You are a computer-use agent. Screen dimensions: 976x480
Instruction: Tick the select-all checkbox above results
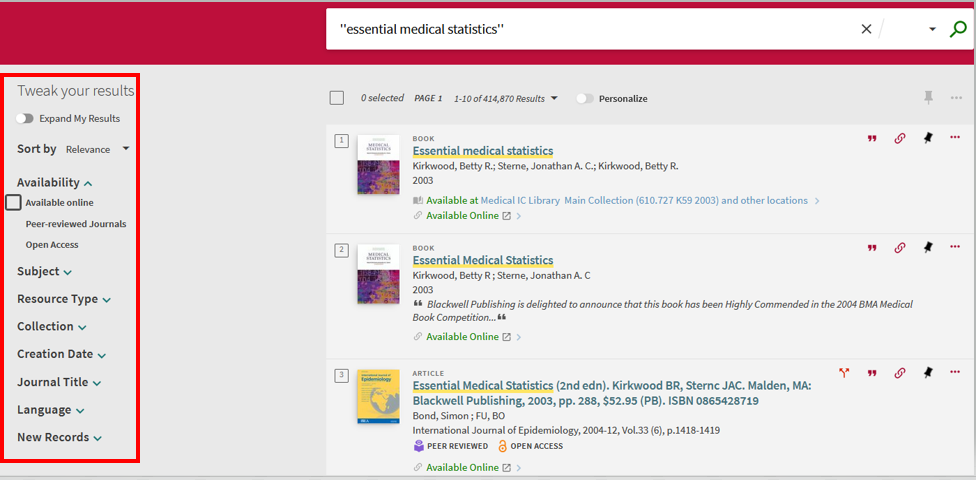[x=337, y=98]
